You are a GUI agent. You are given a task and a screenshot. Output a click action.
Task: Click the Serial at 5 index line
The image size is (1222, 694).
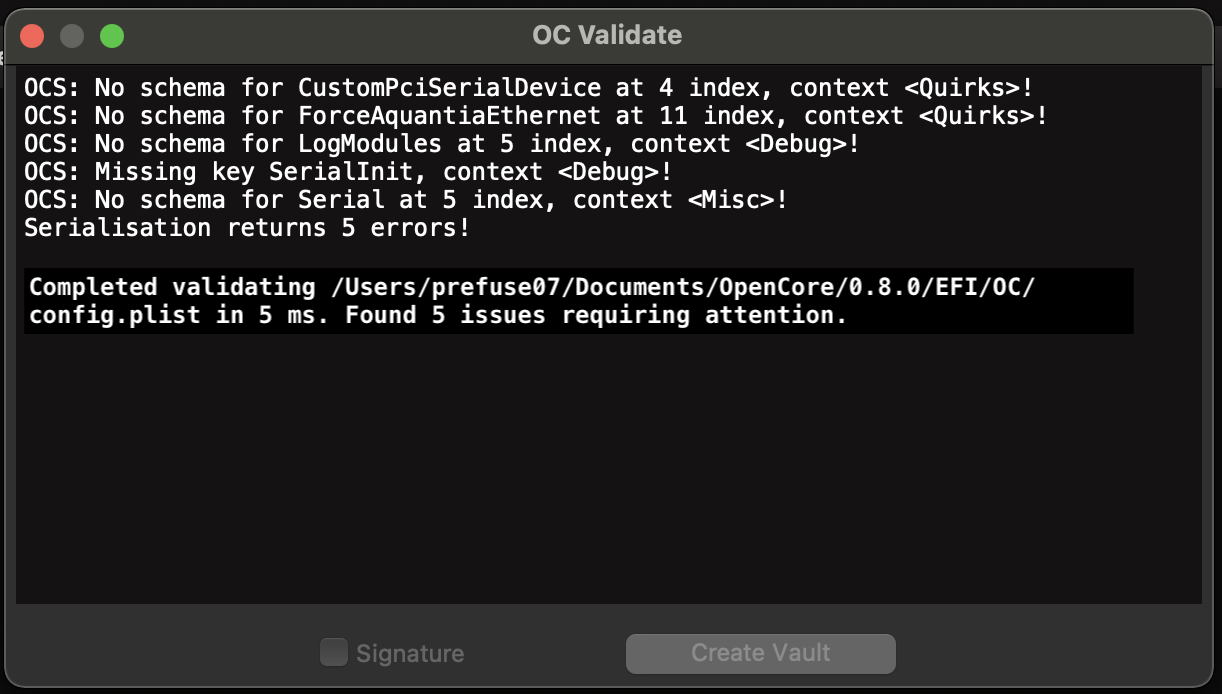tap(406, 200)
